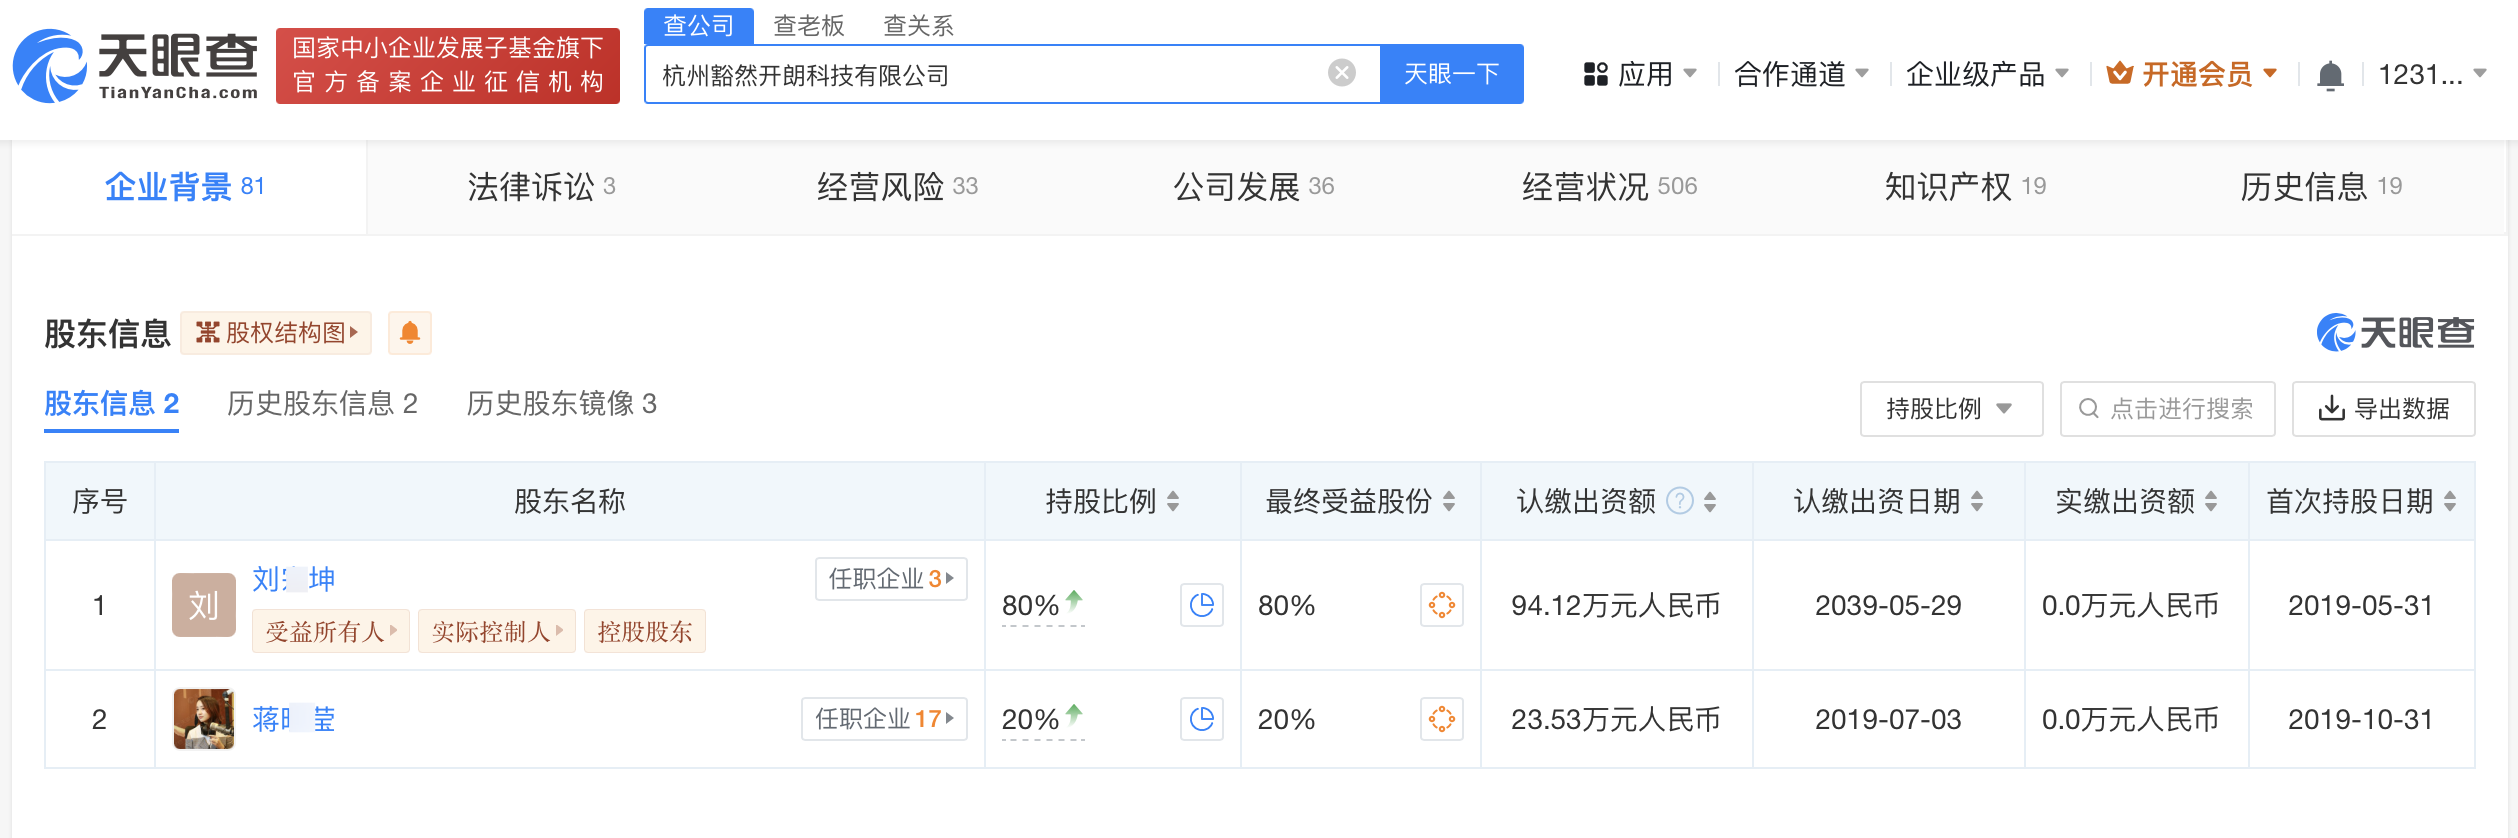2518x838 pixels.
Task: Sort by 认缴出资额 column arrows
Action: coord(1710,501)
